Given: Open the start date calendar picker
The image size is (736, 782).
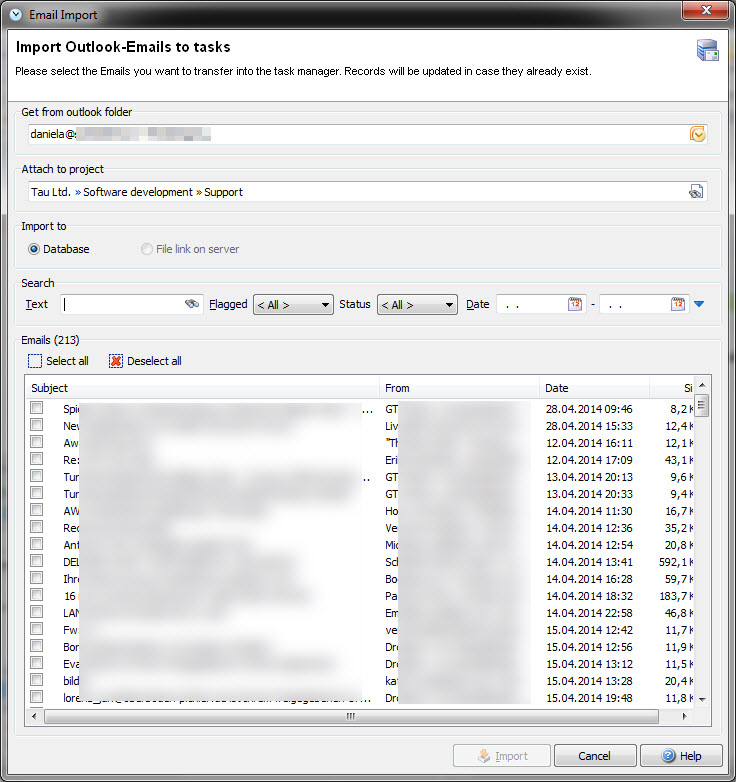Looking at the screenshot, I should pyautogui.click(x=575, y=304).
